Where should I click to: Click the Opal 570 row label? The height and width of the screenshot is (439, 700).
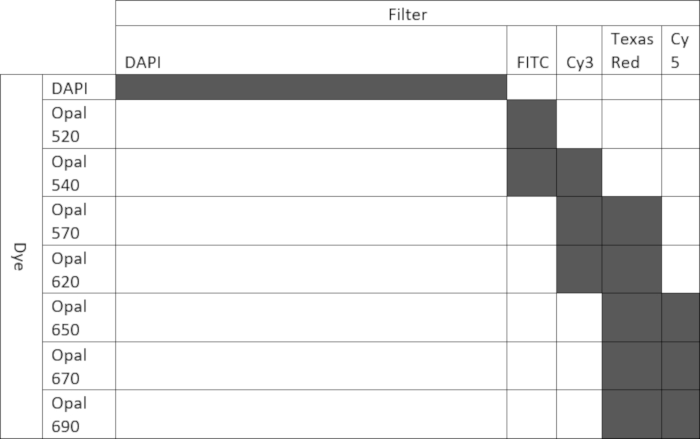tap(78, 221)
